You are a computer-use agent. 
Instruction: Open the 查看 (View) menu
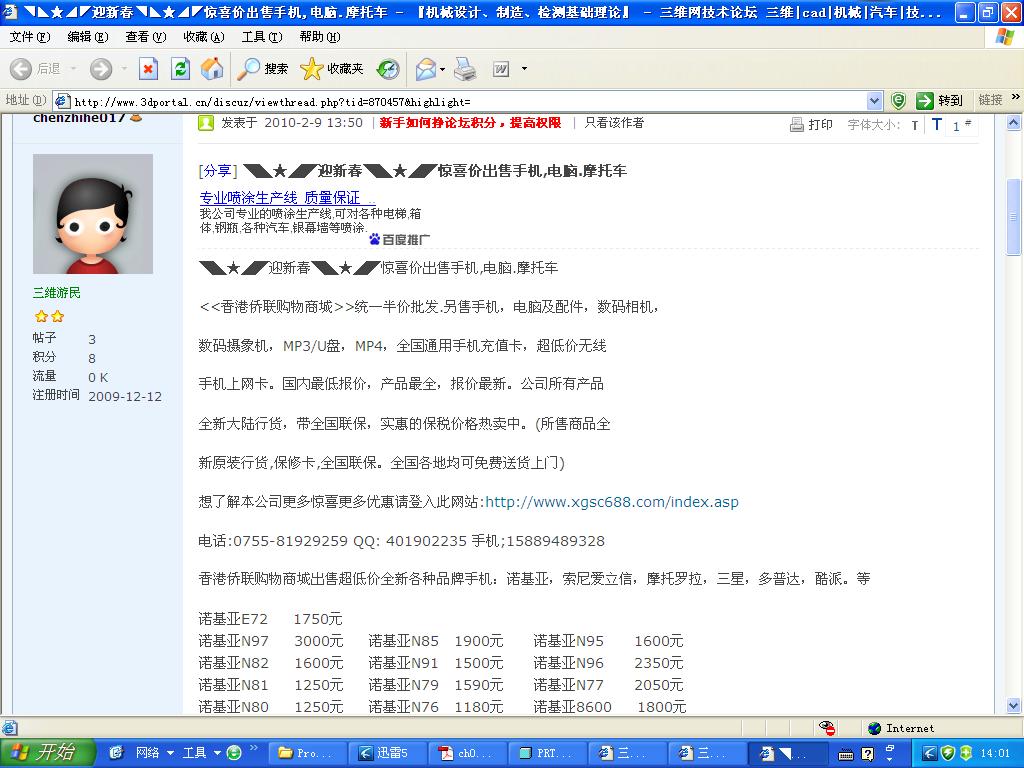coord(146,37)
